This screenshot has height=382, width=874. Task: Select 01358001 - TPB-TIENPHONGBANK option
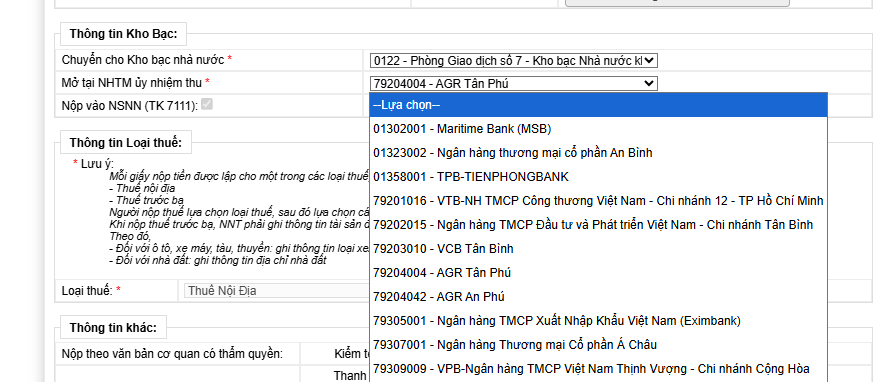pyautogui.click(x=598, y=177)
